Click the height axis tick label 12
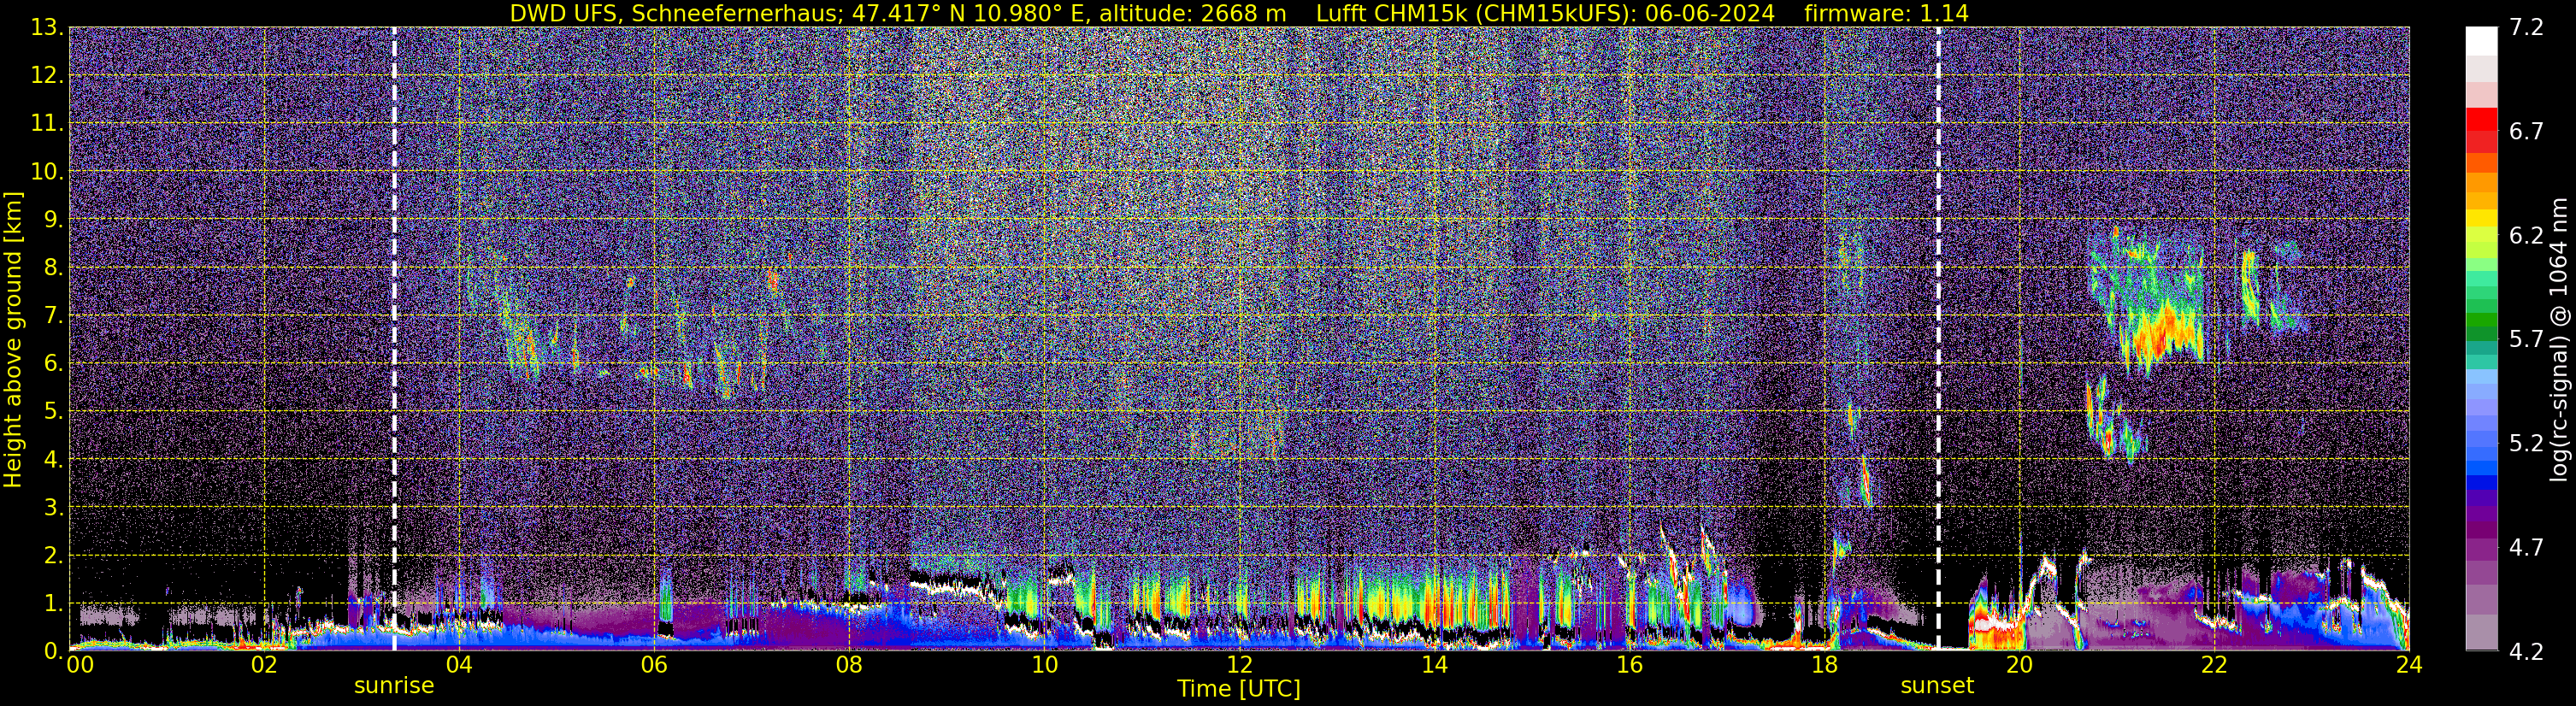The width and height of the screenshot is (2576, 706). [46, 76]
